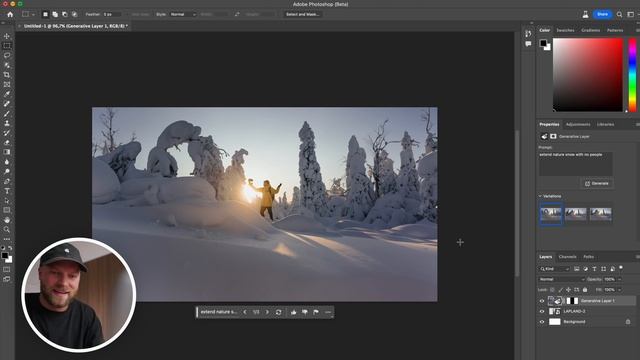The image size is (640, 360).
Task: Go to previous variation arrow
Action: pyautogui.click(x=245, y=312)
